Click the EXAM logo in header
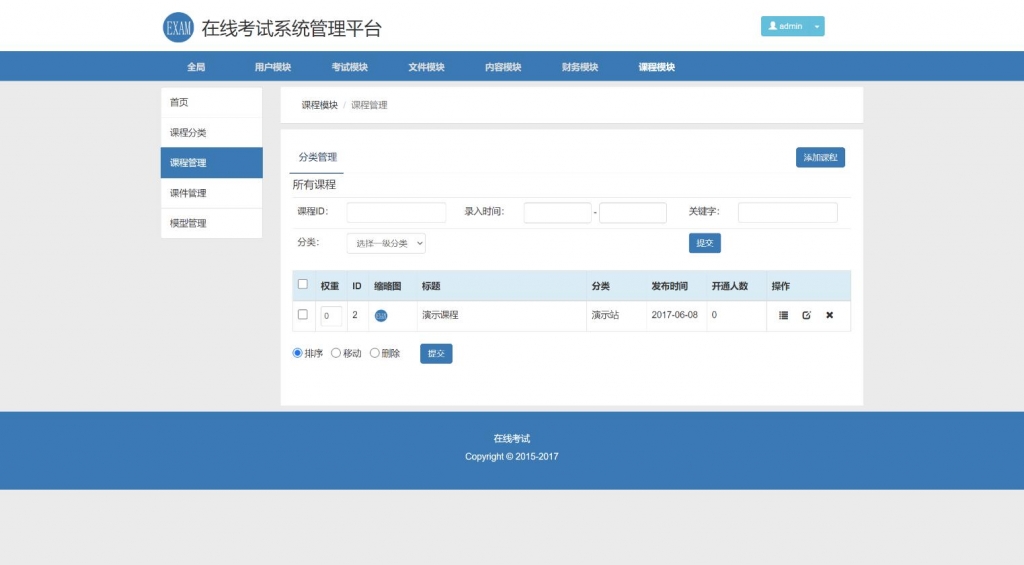Screen dimensions: 1024x565 tap(178, 28)
